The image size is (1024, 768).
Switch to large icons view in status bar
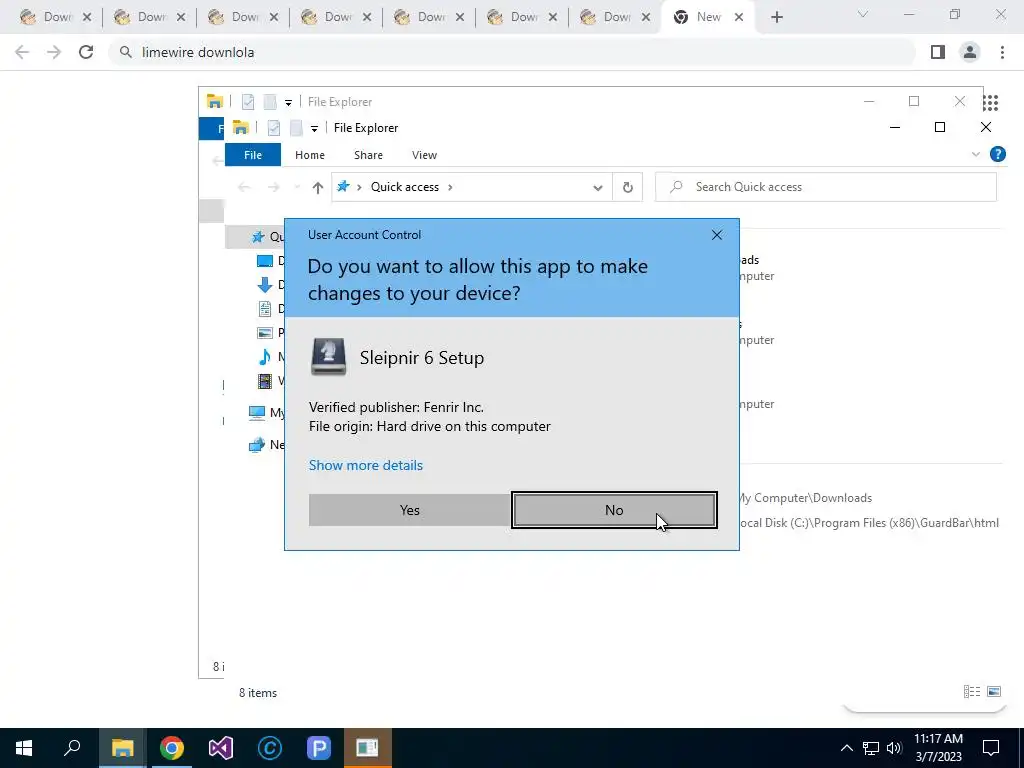(x=994, y=692)
